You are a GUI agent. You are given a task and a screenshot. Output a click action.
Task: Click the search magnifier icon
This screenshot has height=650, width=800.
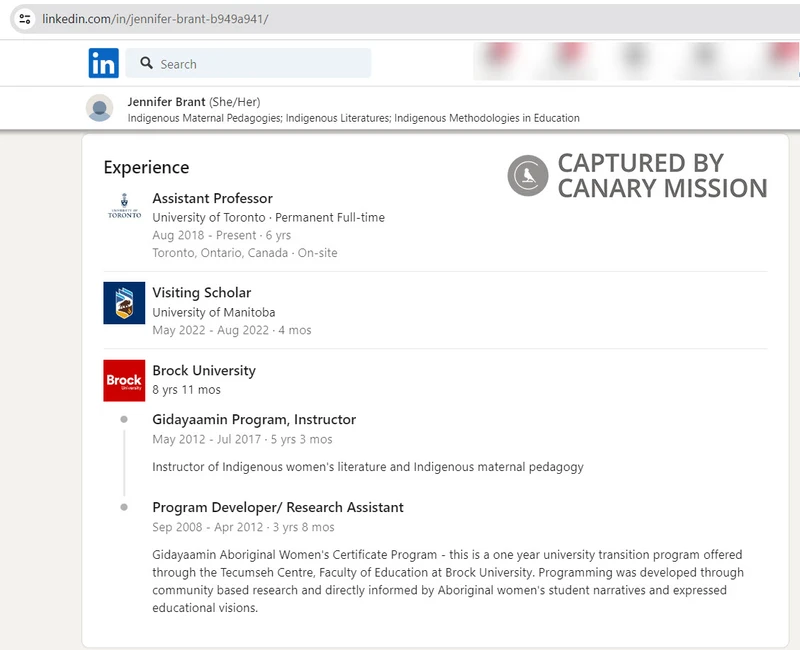click(147, 63)
